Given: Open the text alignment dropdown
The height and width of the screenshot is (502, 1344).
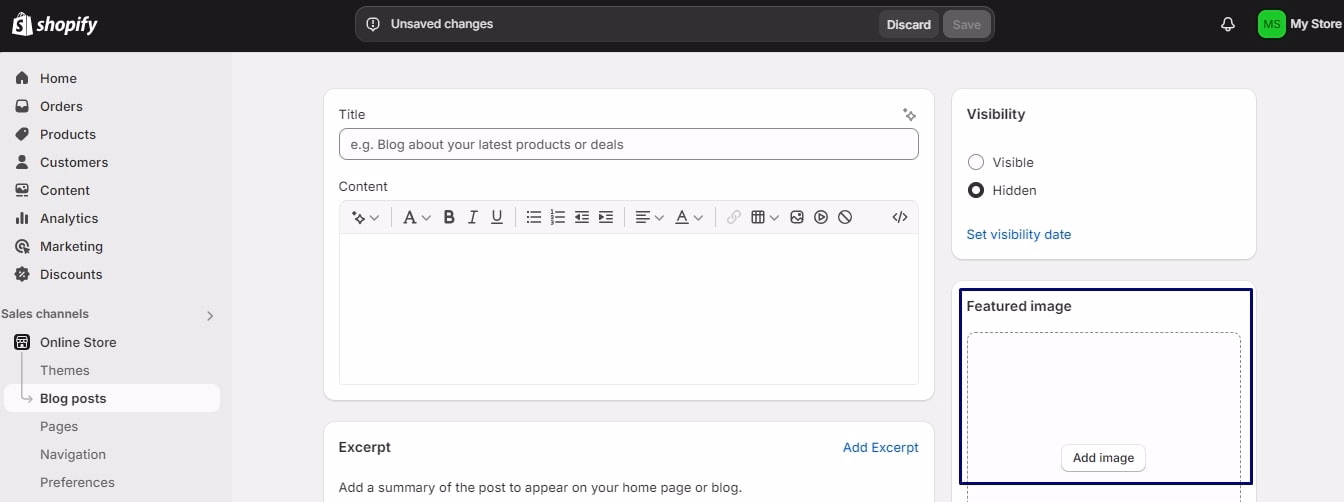Looking at the screenshot, I should click(x=650, y=217).
